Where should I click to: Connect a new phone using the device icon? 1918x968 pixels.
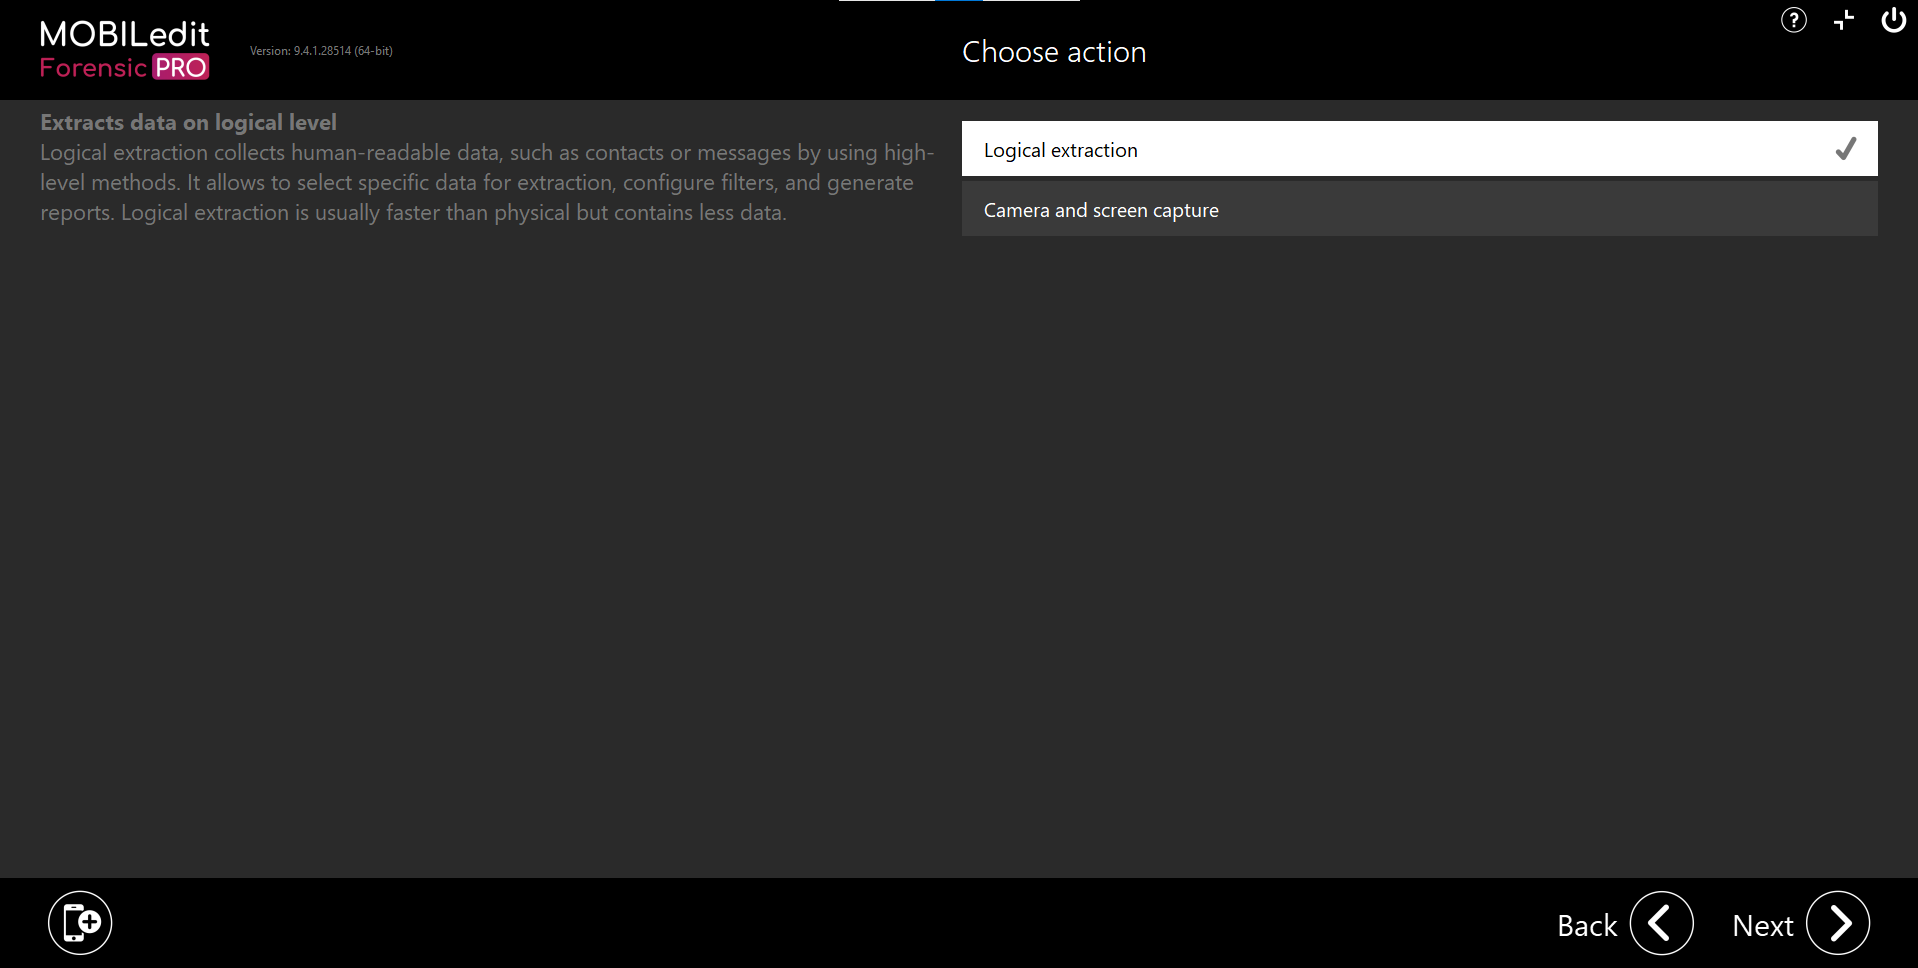pyautogui.click(x=79, y=922)
